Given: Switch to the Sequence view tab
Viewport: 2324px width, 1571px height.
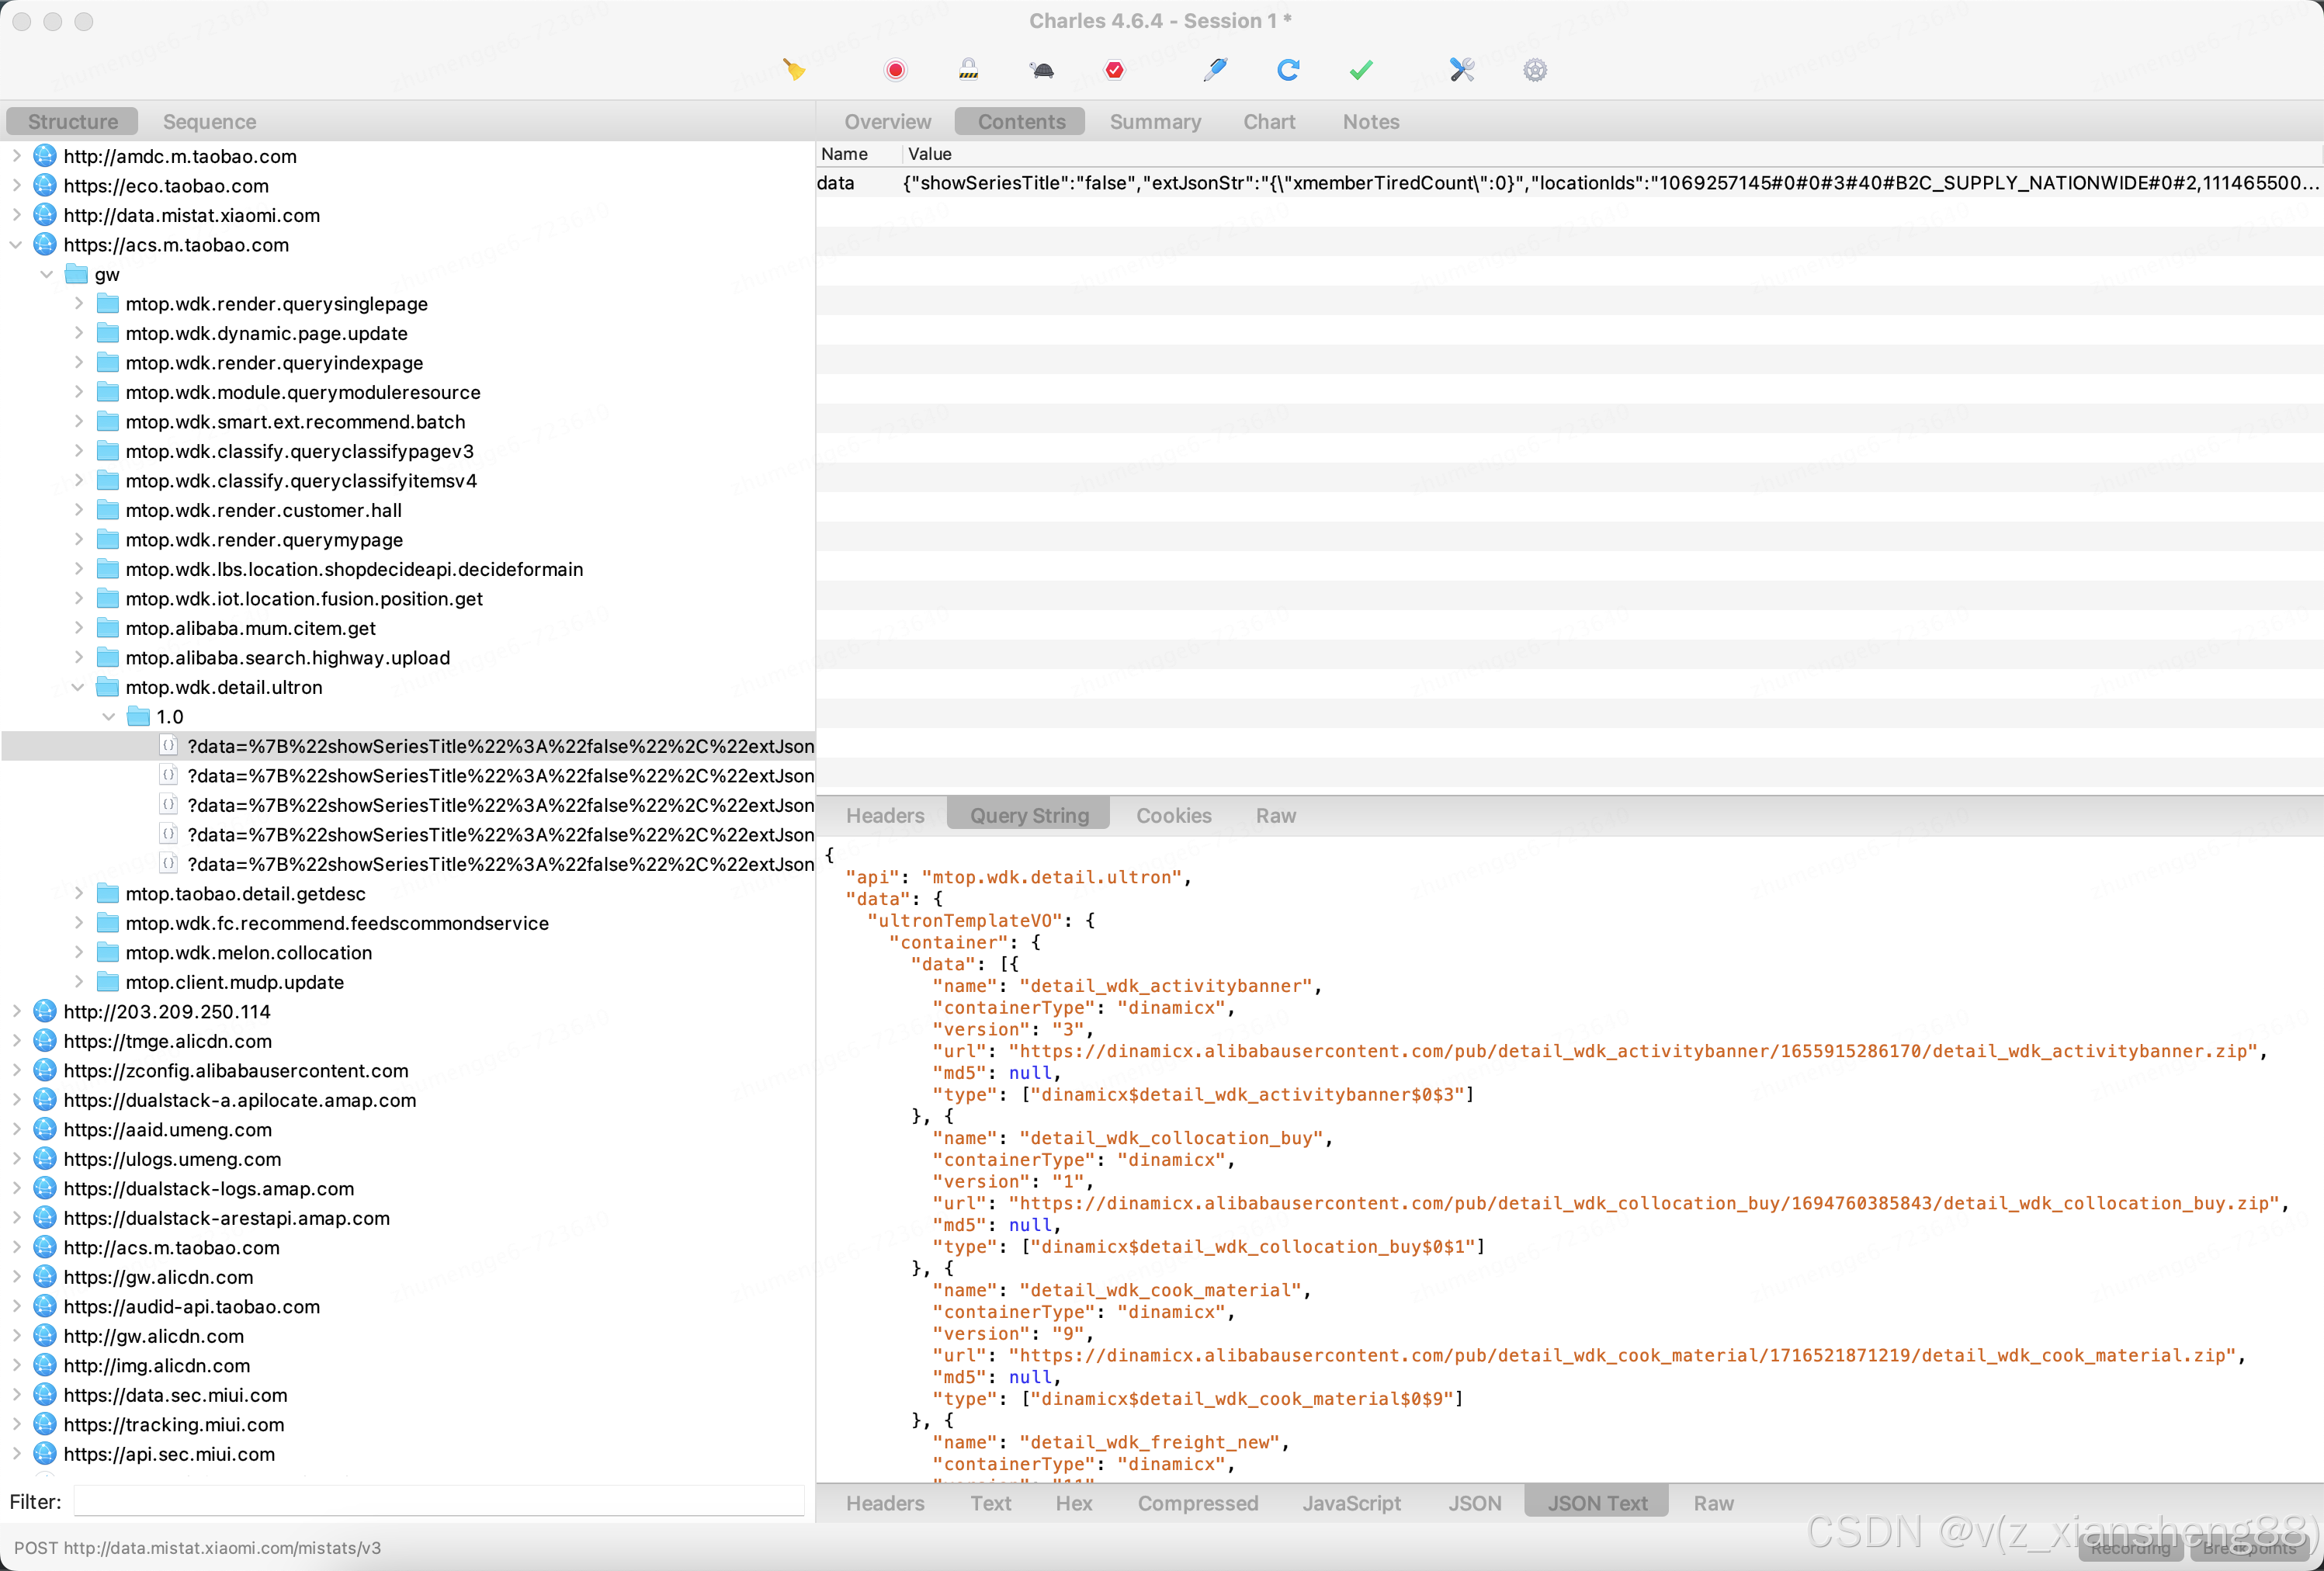Looking at the screenshot, I should tap(209, 121).
